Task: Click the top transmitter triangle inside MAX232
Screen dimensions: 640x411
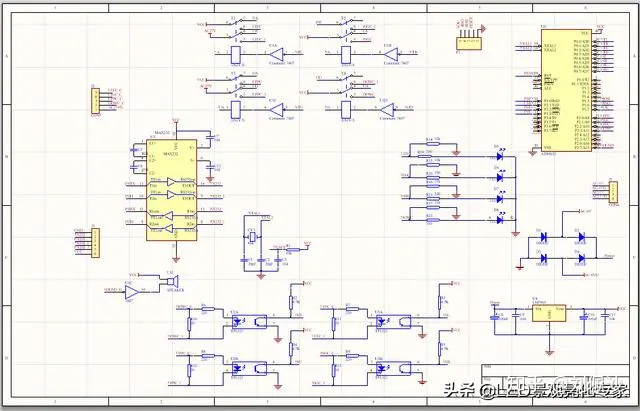Action: coord(171,181)
